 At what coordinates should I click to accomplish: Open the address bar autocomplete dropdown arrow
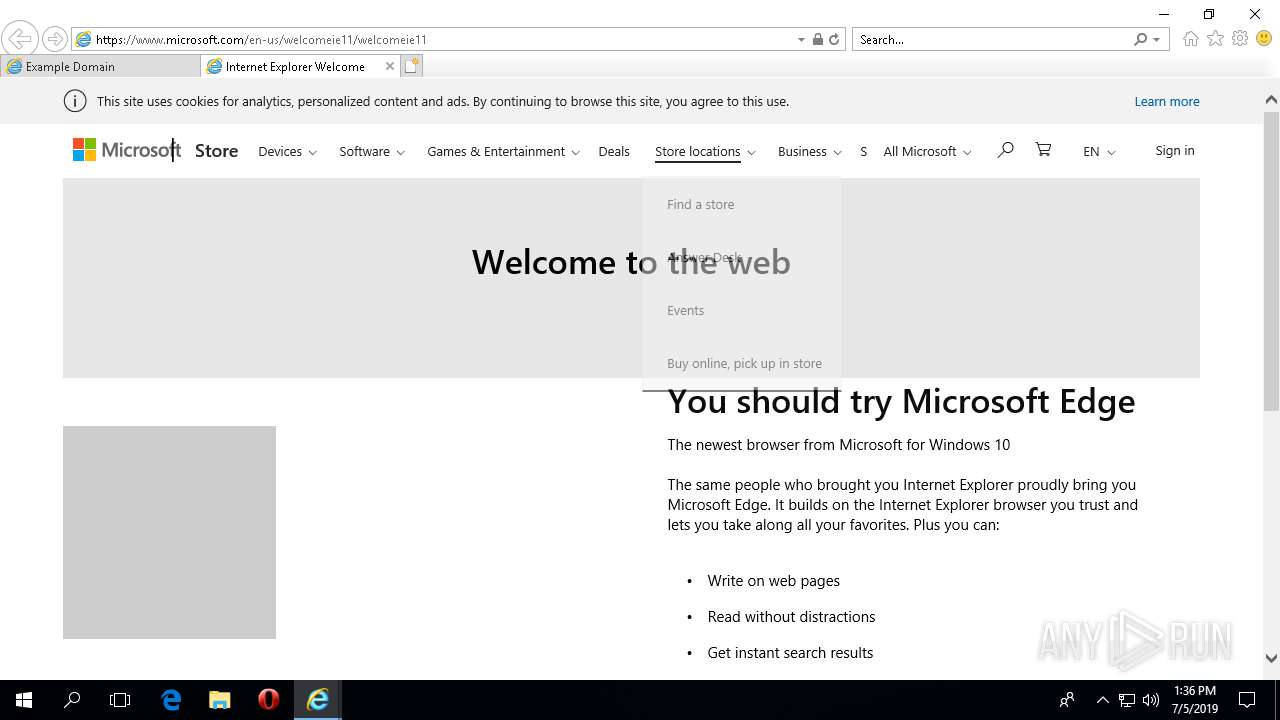pyautogui.click(x=801, y=40)
